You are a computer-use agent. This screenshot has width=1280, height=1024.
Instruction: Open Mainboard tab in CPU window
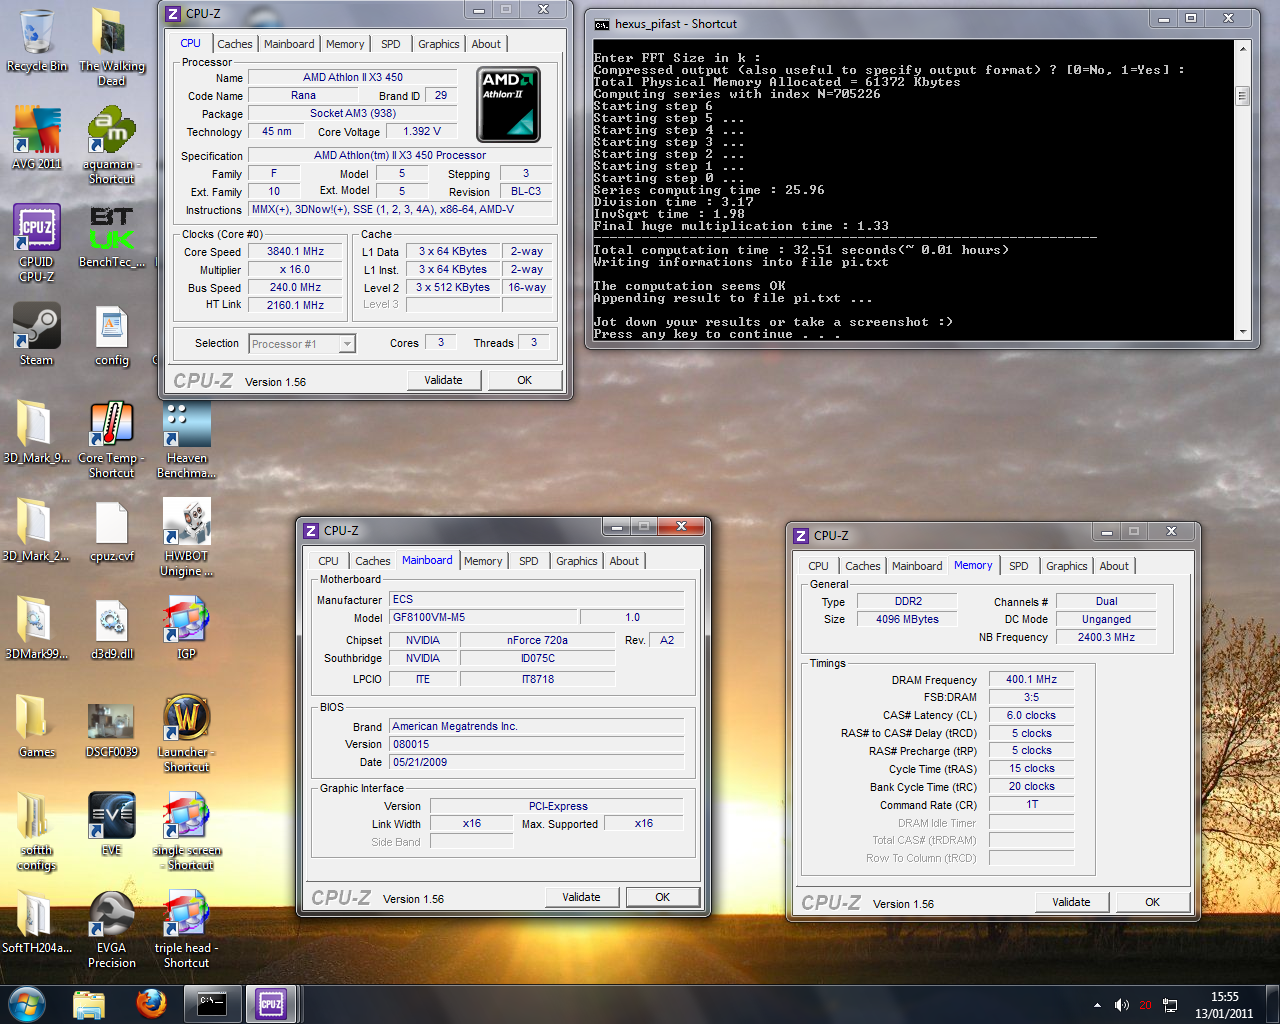tap(289, 44)
